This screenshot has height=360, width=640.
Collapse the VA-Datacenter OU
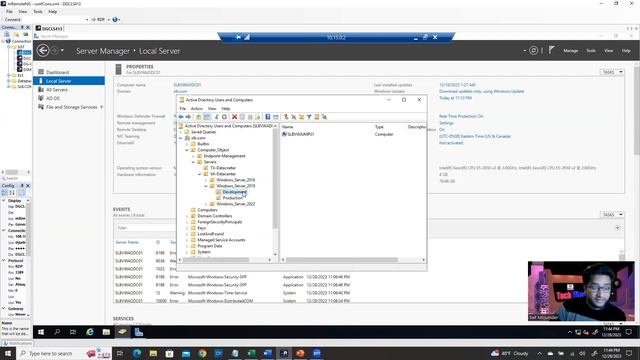(x=200, y=174)
